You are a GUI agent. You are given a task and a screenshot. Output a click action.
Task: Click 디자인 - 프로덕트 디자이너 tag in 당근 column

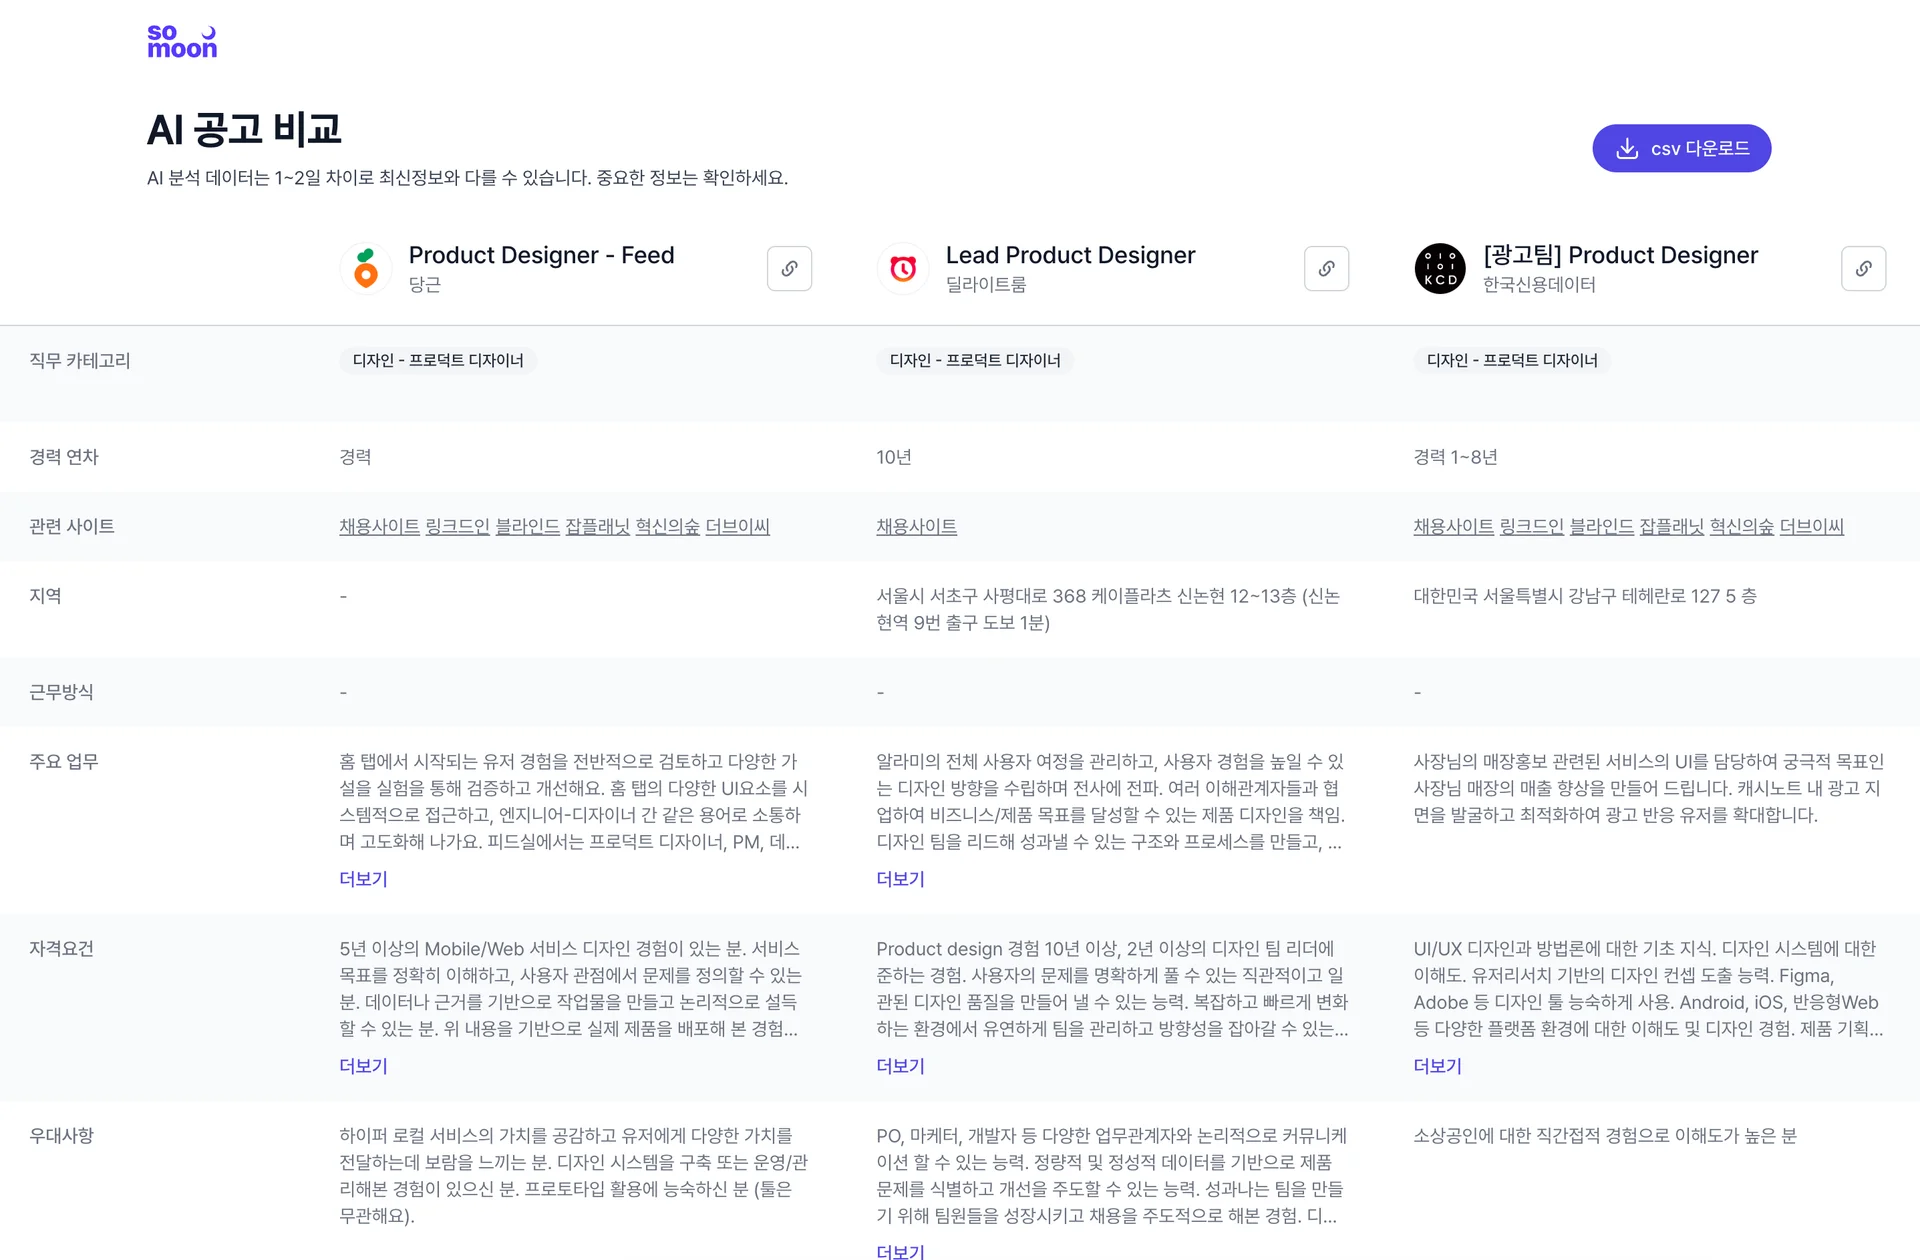coord(438,361)
